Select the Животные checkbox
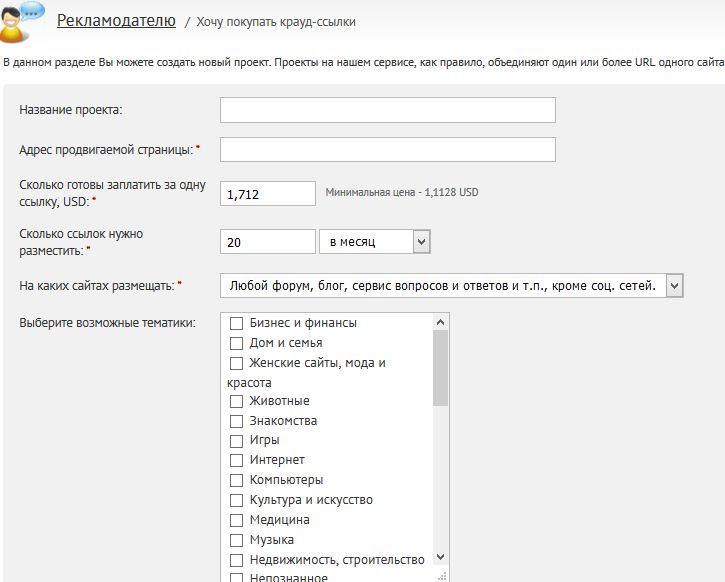 tap(236, 401)
